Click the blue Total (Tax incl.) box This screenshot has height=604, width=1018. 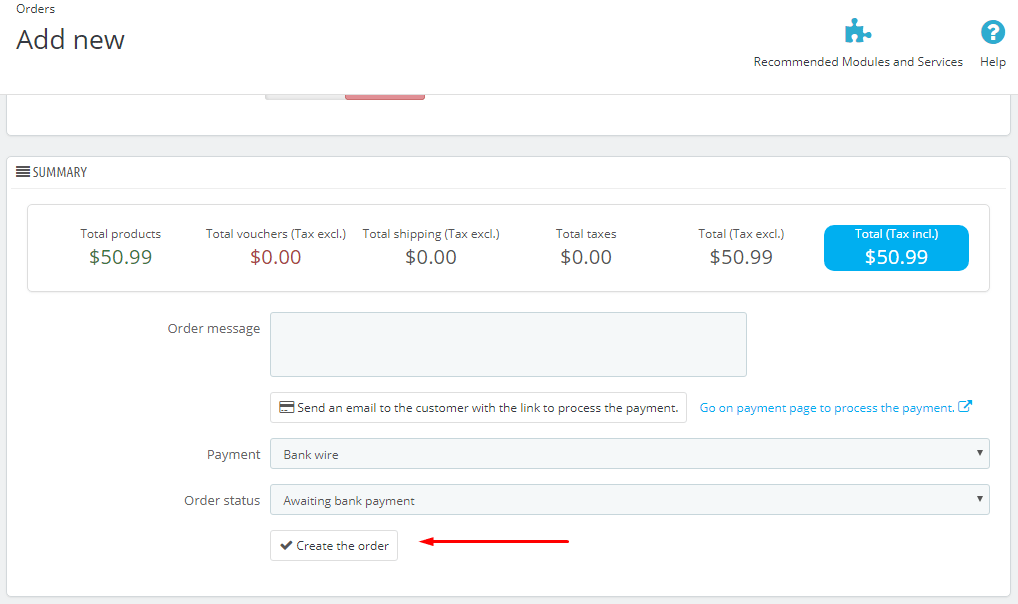tap(896, 247)
